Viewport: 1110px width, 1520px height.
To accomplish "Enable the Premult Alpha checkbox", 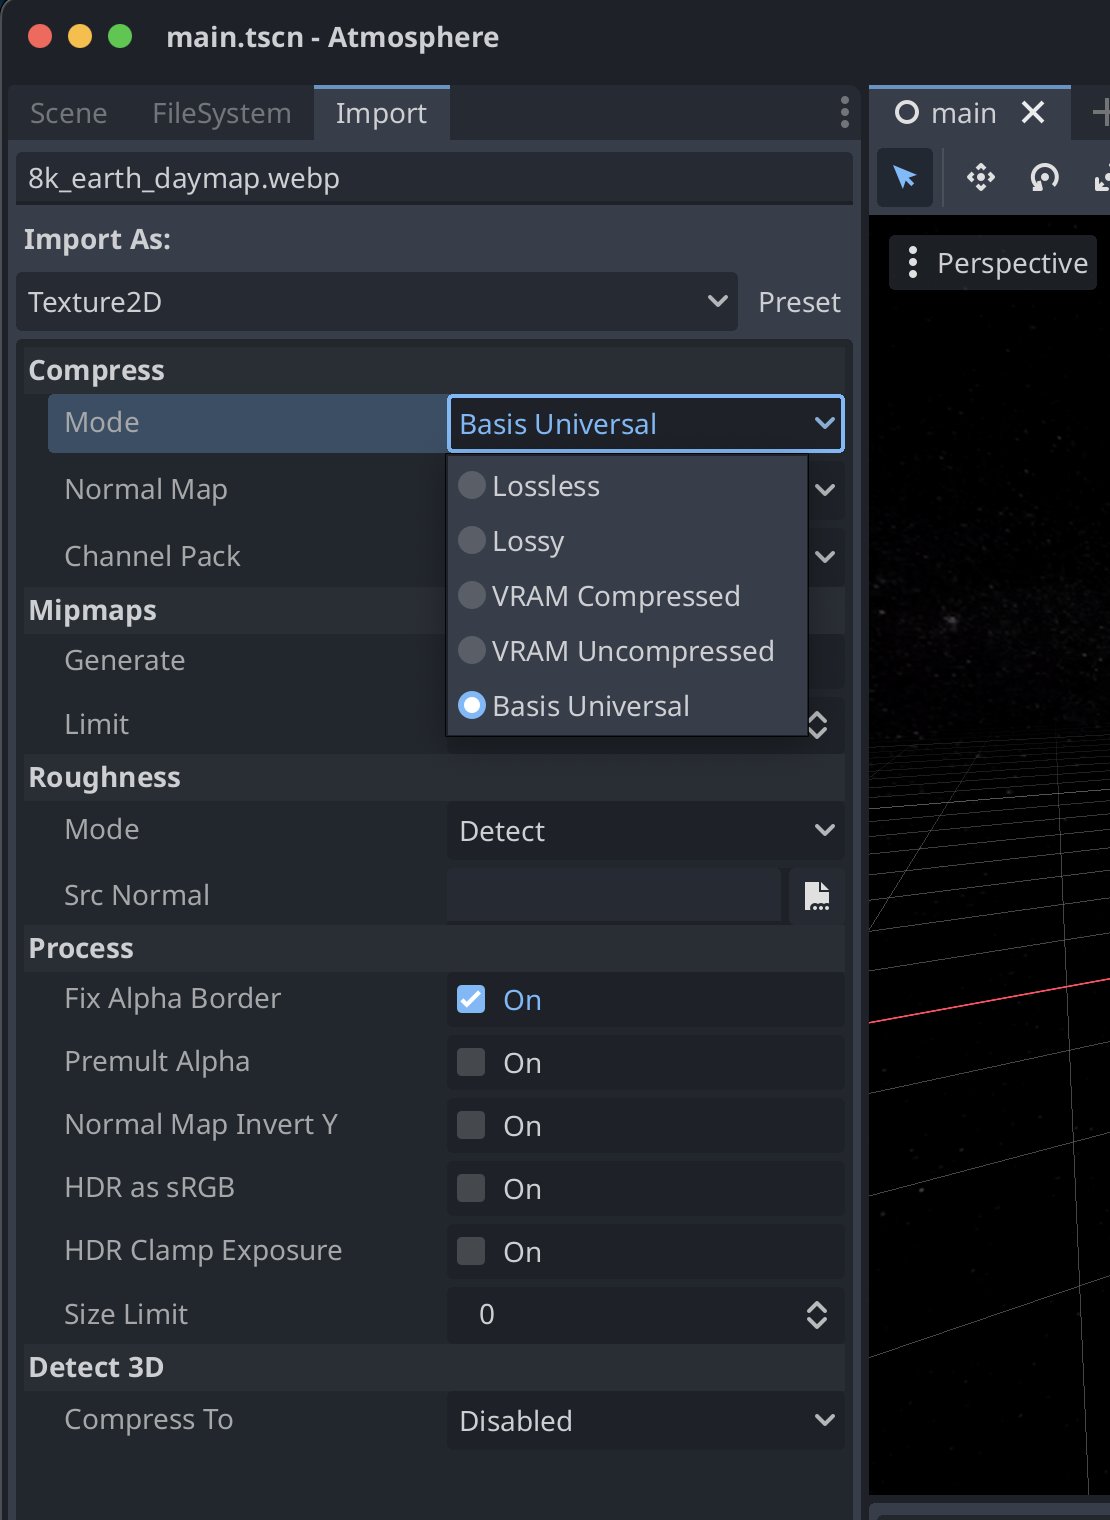I will pyautogui.click(x=471, y=1062).
